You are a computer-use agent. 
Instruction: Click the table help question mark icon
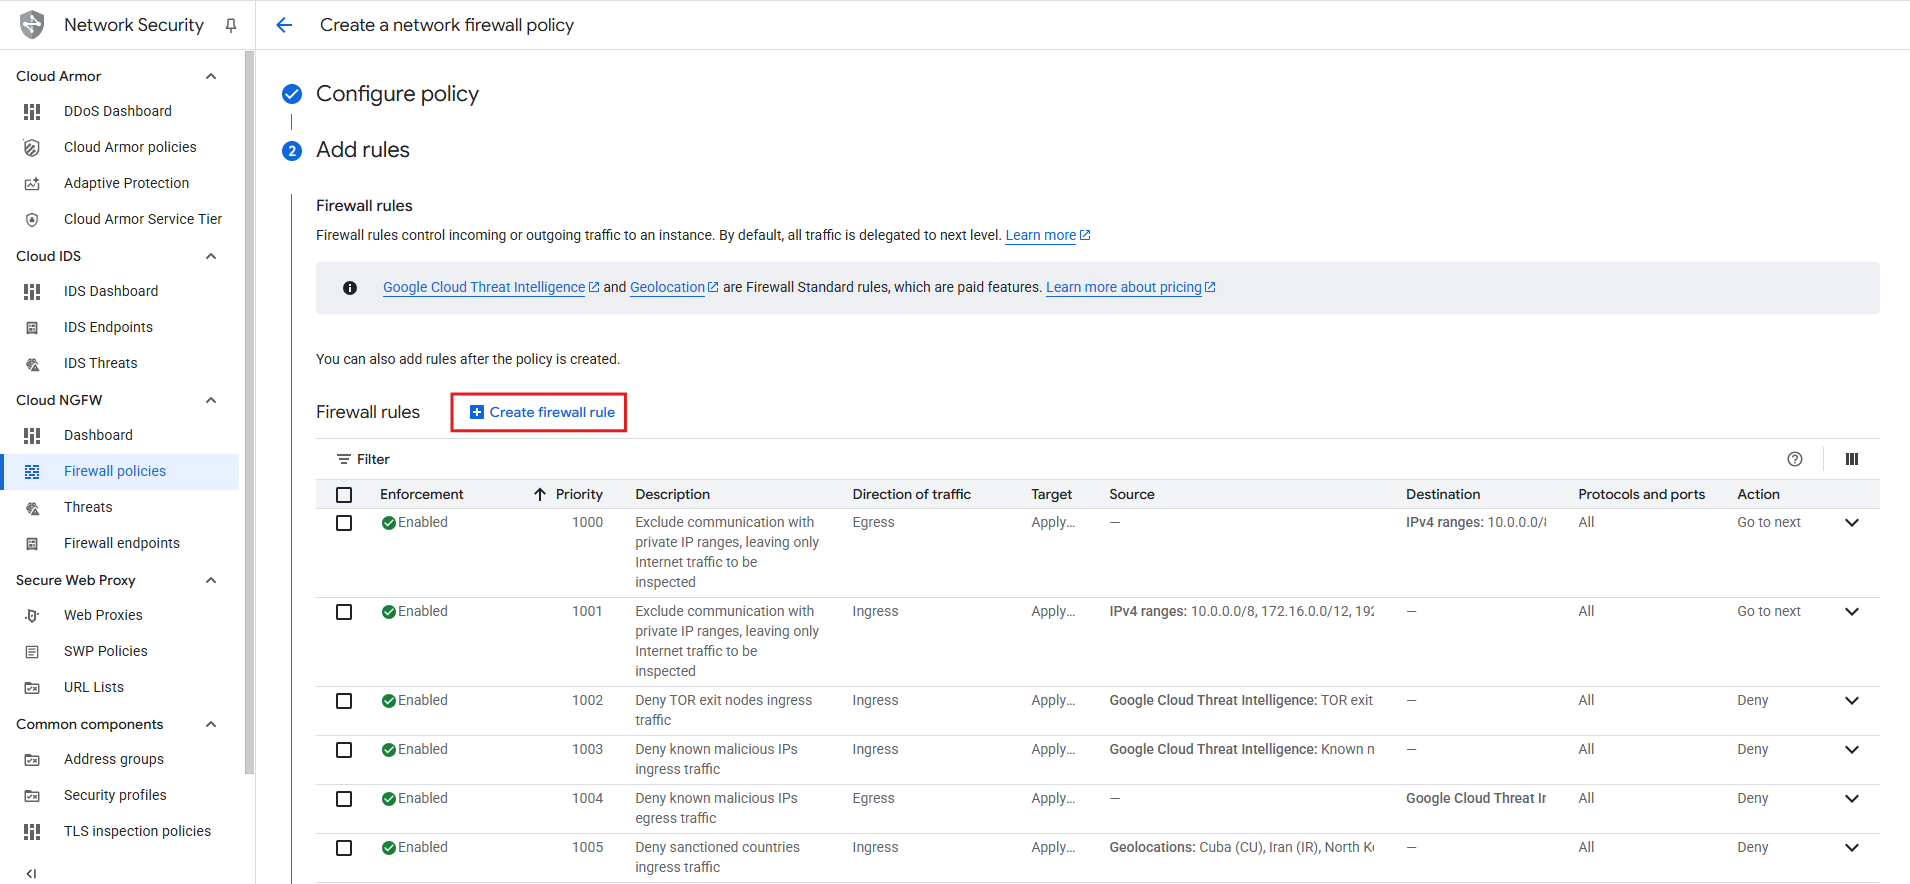tap(1794, 459)
